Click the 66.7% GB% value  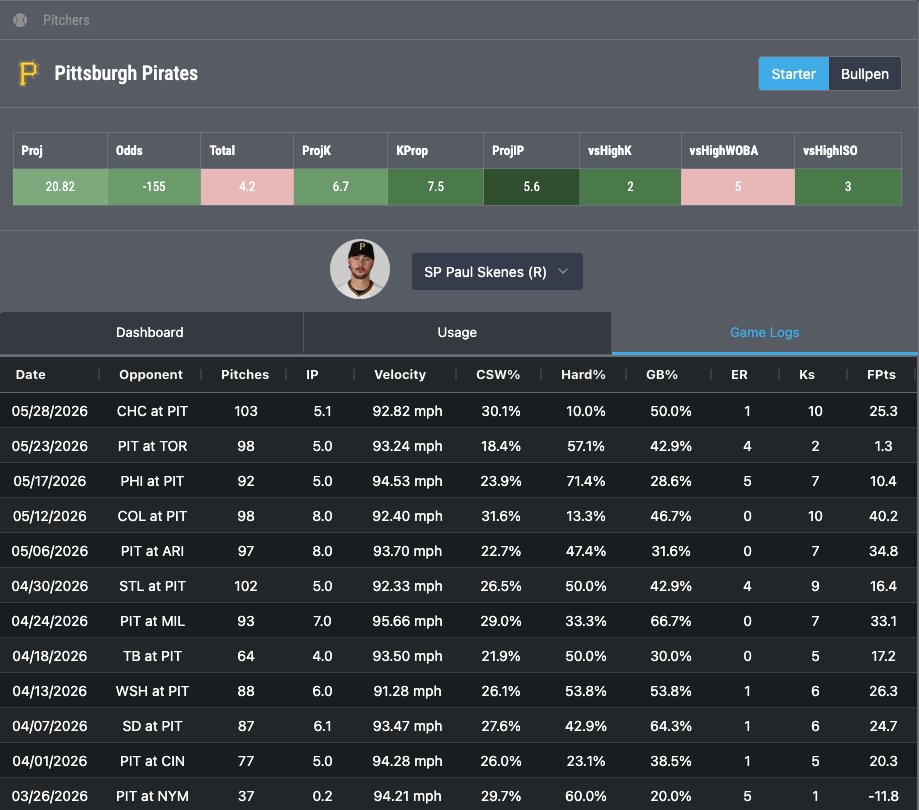coord(670,621)
